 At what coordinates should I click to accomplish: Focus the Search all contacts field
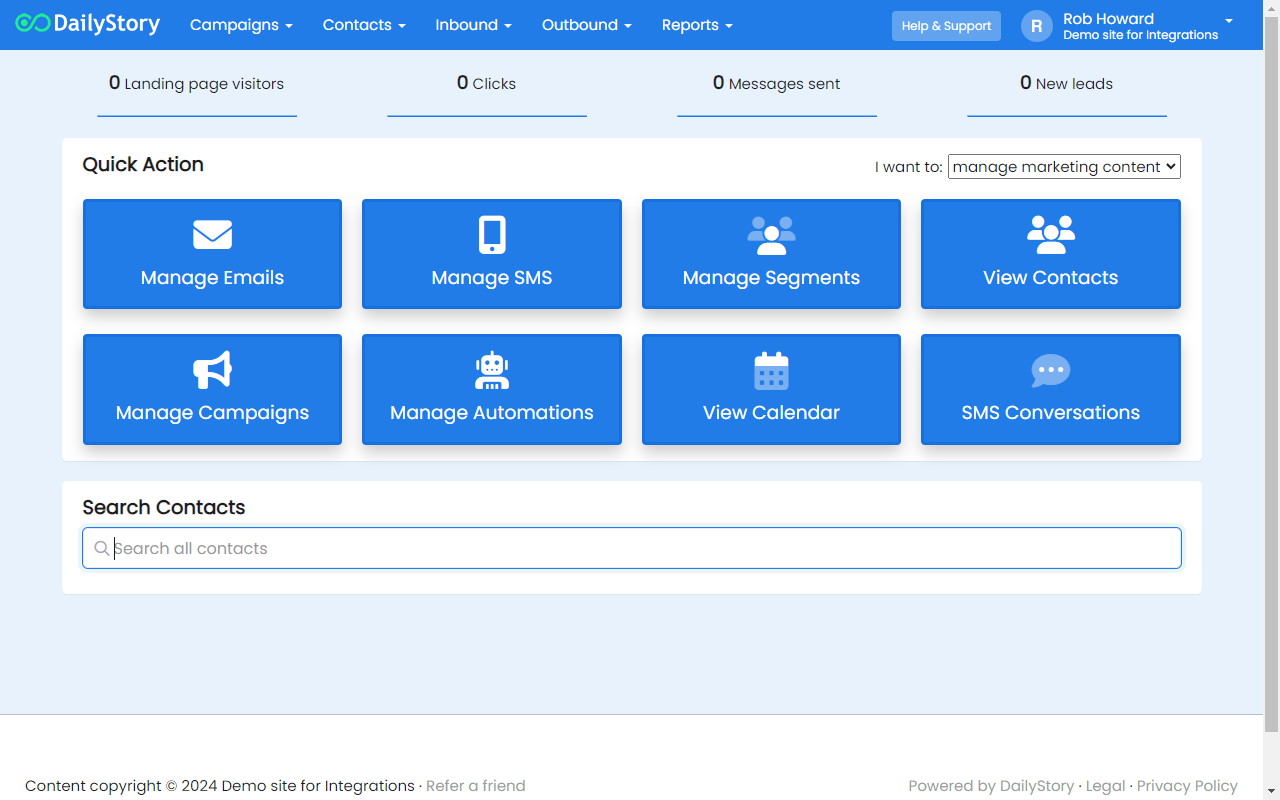[x=640, y=548]
